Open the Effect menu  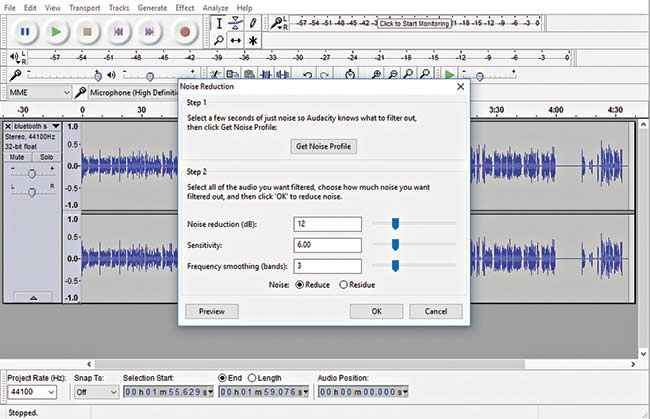click(184, 8)
